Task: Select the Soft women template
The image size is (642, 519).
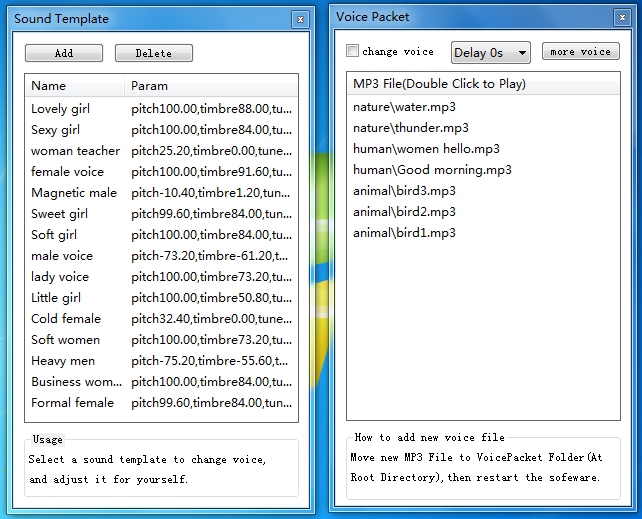Action: coord(161,340)
